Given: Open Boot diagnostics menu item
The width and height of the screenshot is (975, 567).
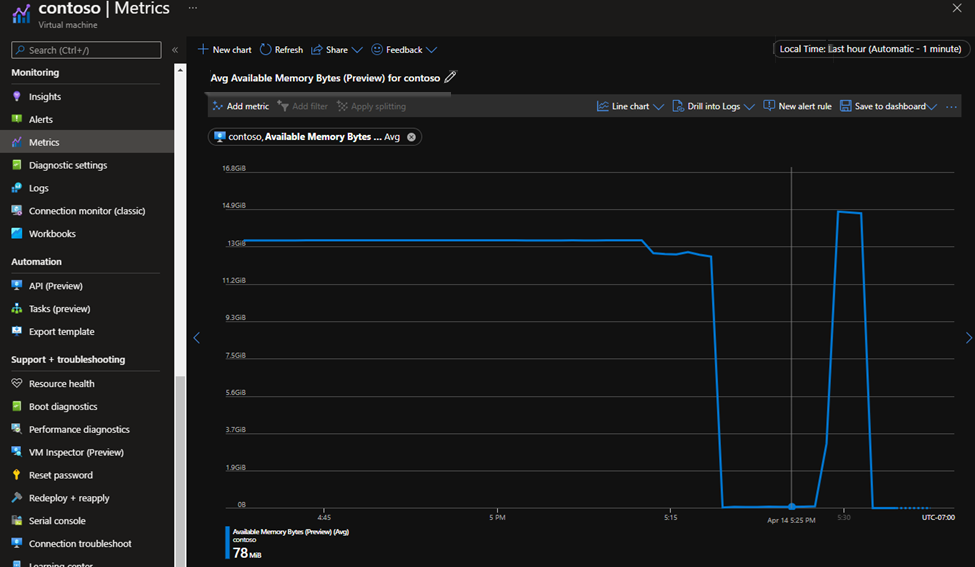Looking at the screenshot, I should click(x=63, y=407).
